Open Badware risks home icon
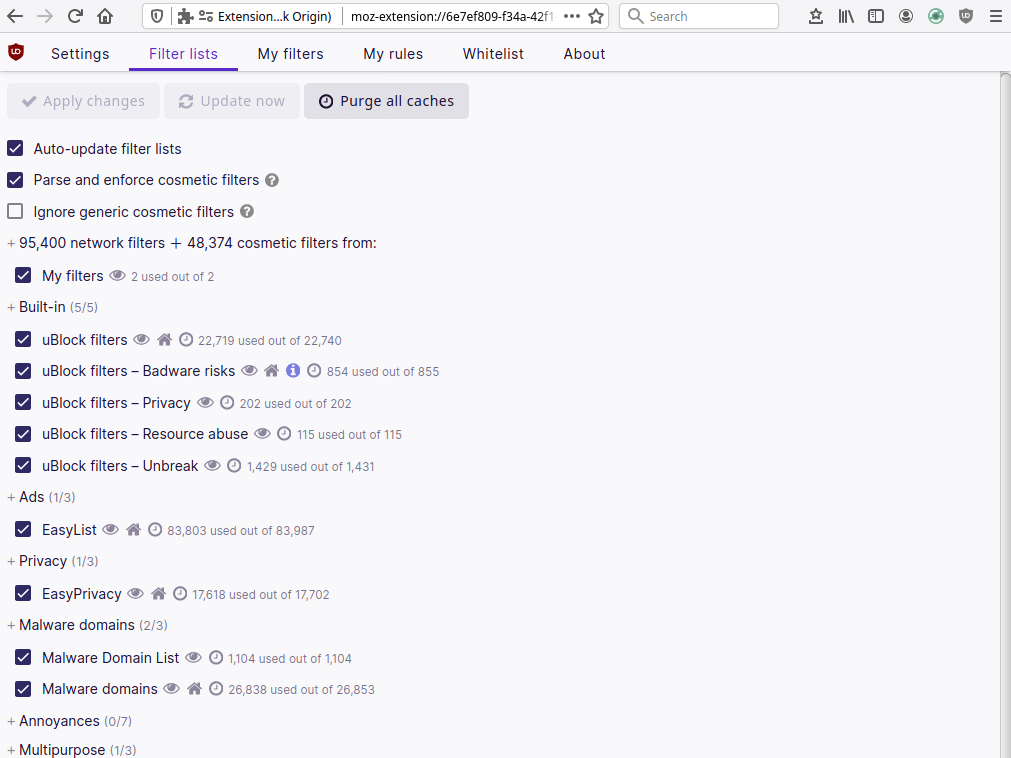The width and height of the screenshot is (1011, 758). (x=271, y=371)
